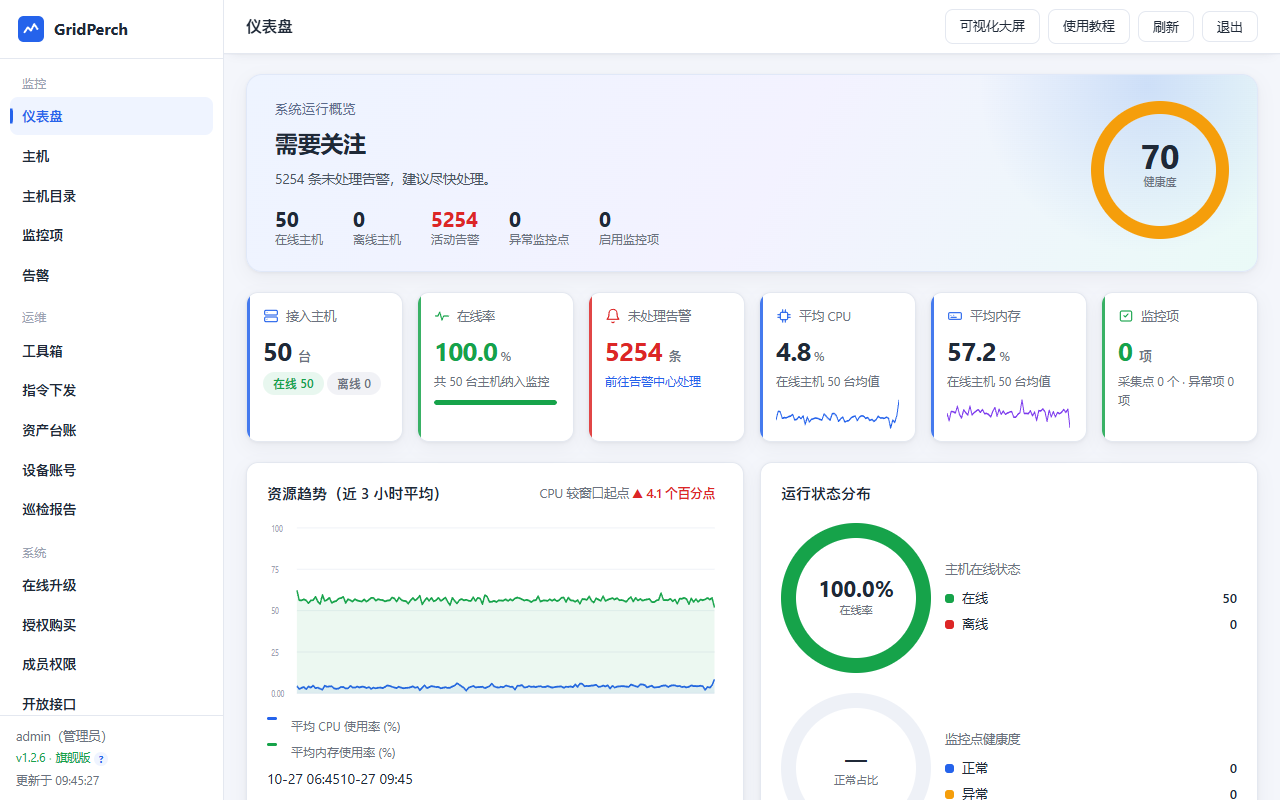The image size is (1280, 800).
Task: Open the 告警 sidebar page
Action: coord(111,275)
